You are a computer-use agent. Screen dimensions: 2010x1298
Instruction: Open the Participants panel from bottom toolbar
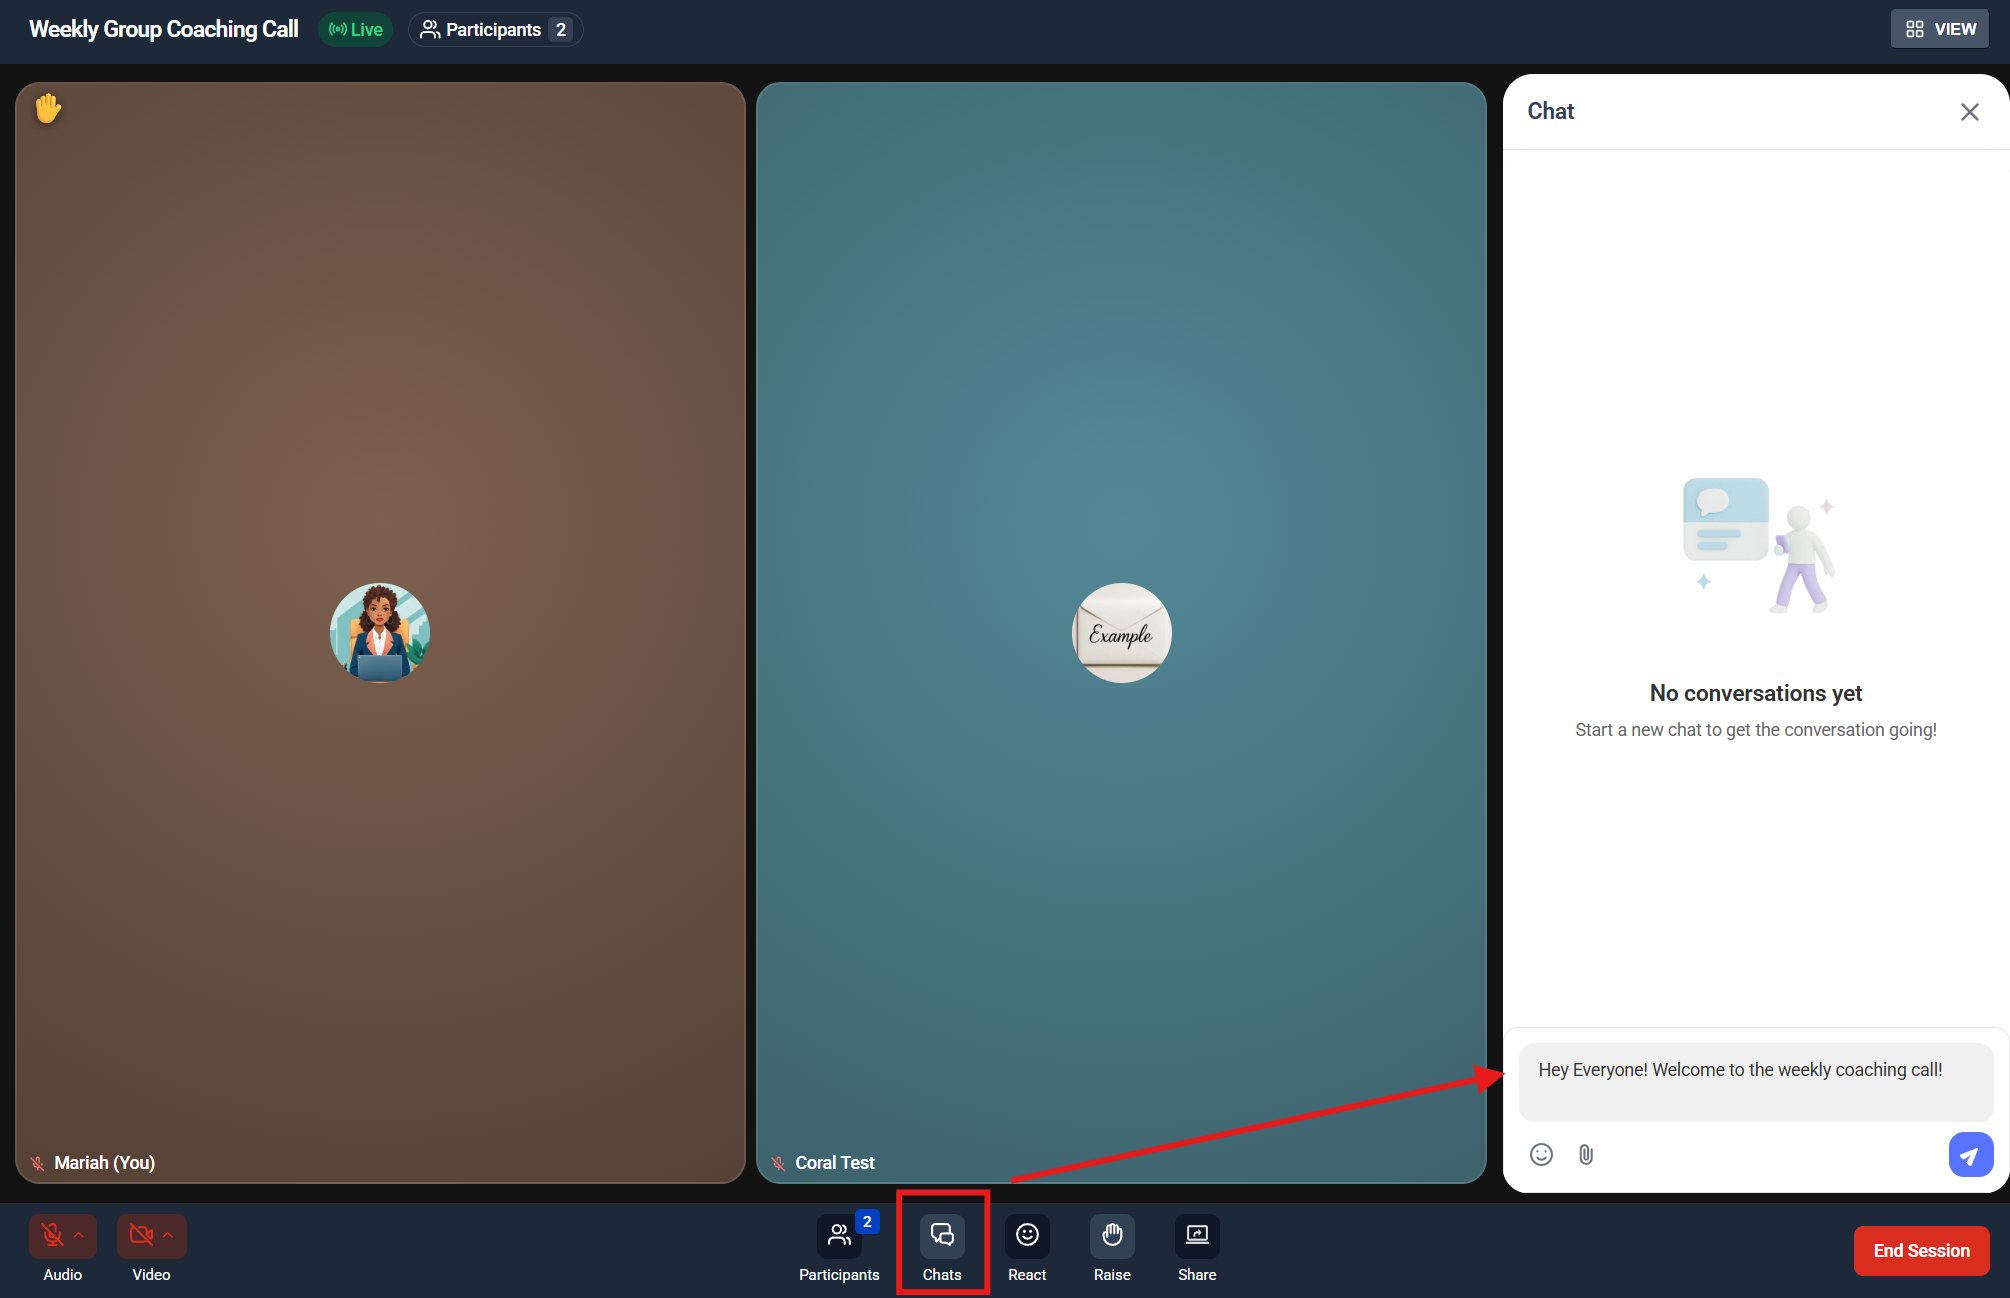coord(839,1236)
